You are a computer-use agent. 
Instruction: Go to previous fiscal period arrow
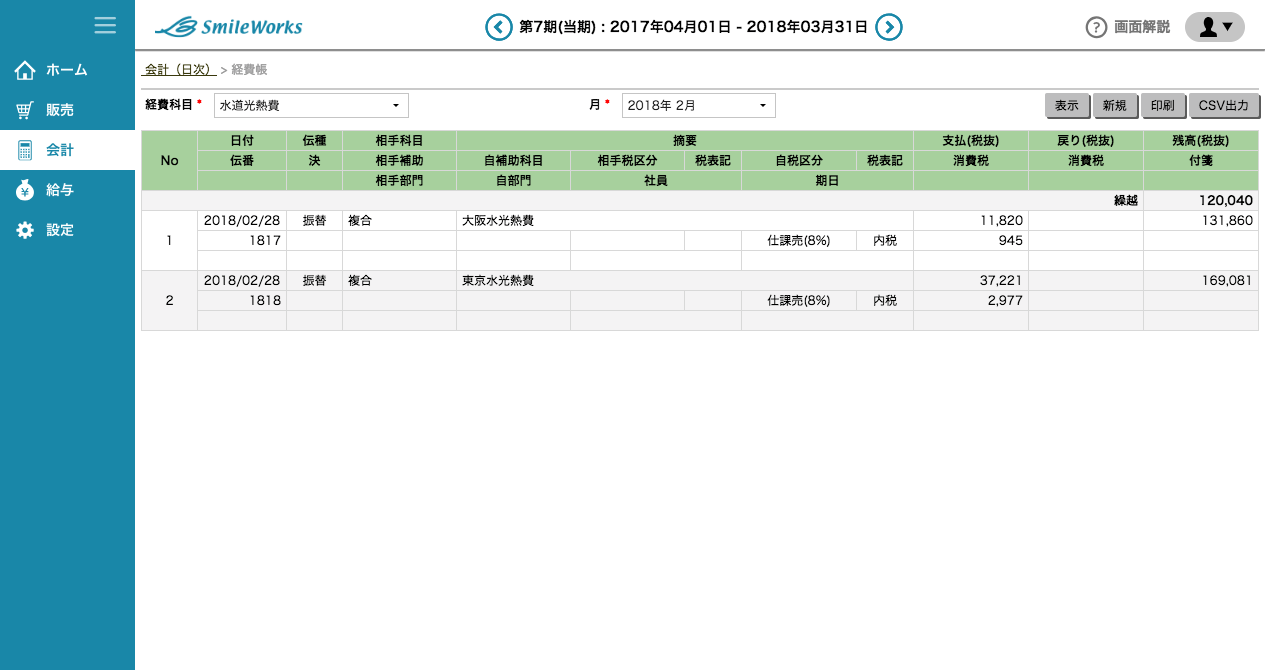(x=499, y=27)
